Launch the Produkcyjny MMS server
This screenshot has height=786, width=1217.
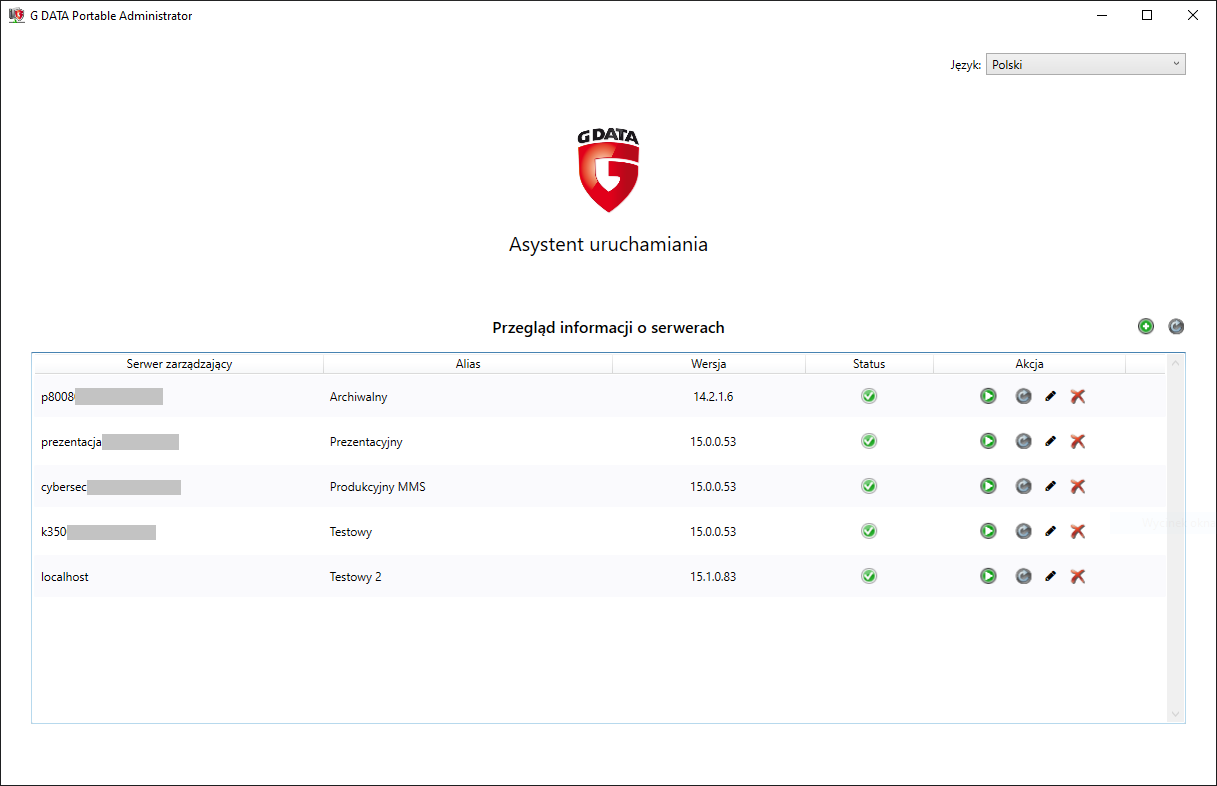[x=988, y=486]
